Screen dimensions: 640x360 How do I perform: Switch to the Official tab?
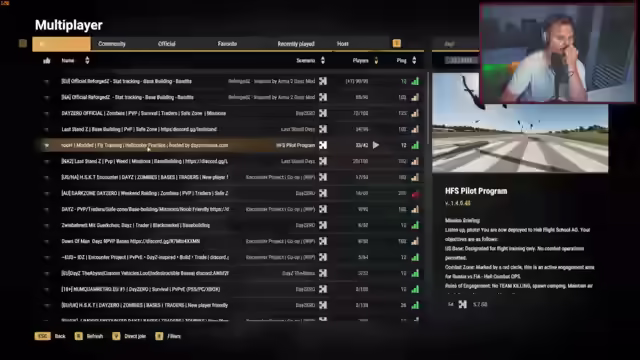pyautogui.click(x=167, y=44)
